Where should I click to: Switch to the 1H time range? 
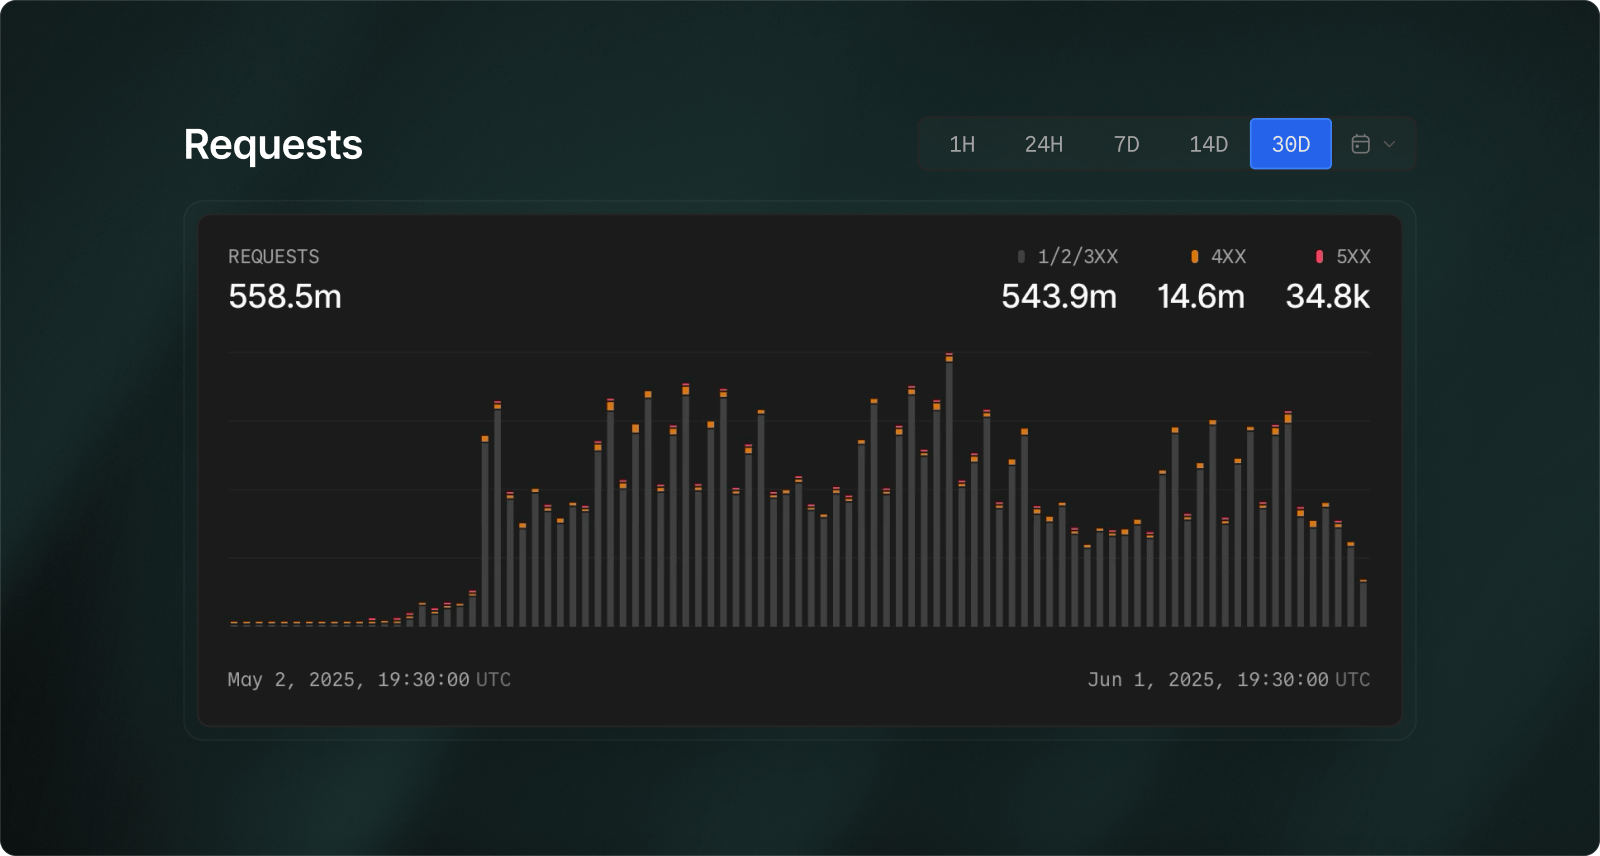click(961, 144)
